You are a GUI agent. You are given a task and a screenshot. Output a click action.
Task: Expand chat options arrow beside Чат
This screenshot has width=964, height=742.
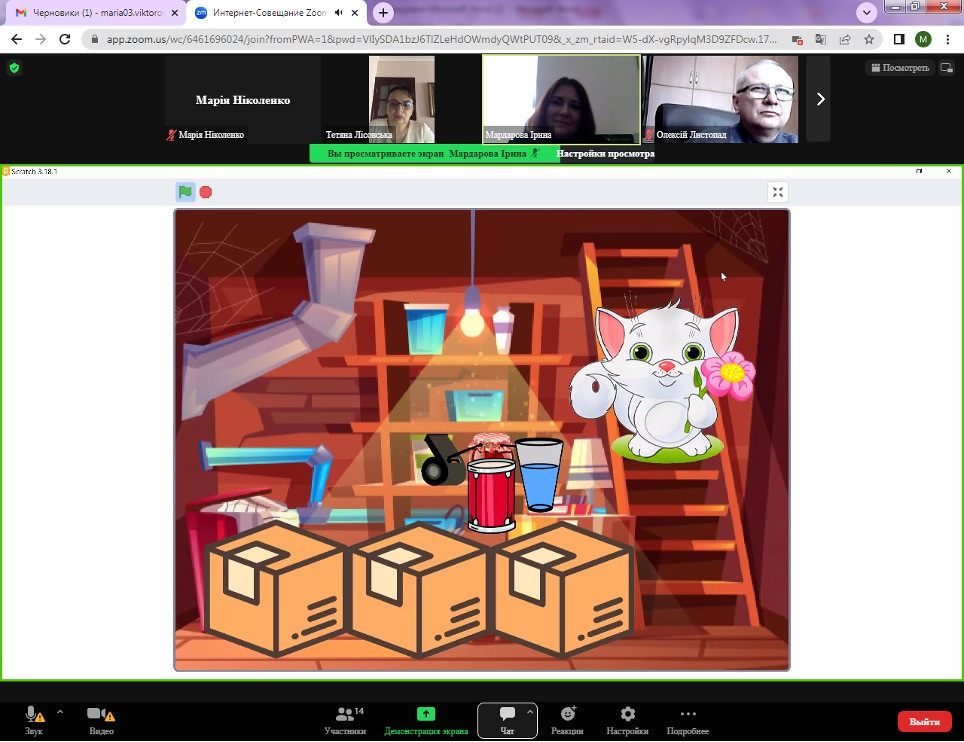(x=530, y=712)
